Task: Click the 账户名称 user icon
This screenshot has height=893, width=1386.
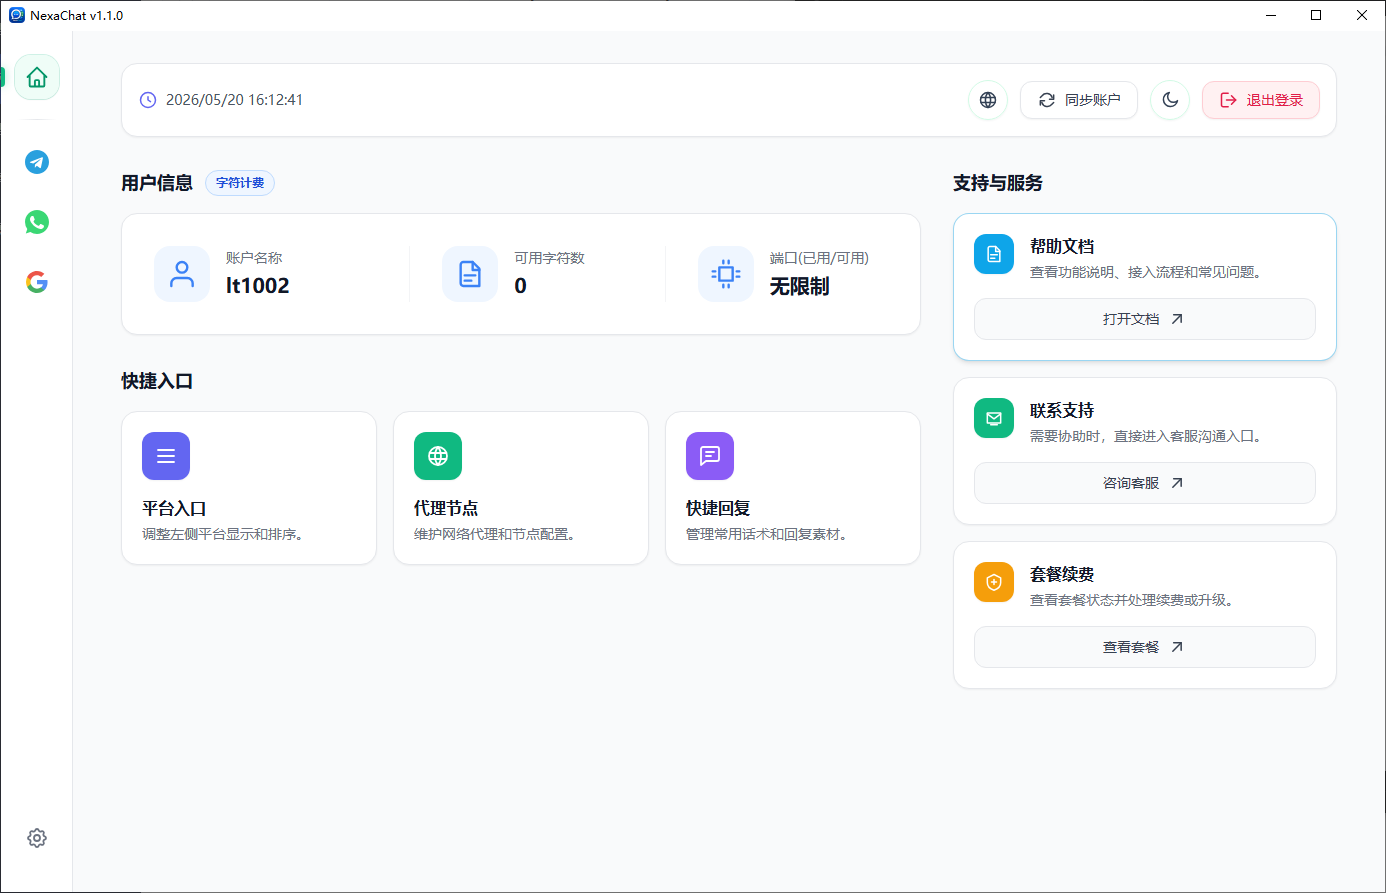Action: 182,274
